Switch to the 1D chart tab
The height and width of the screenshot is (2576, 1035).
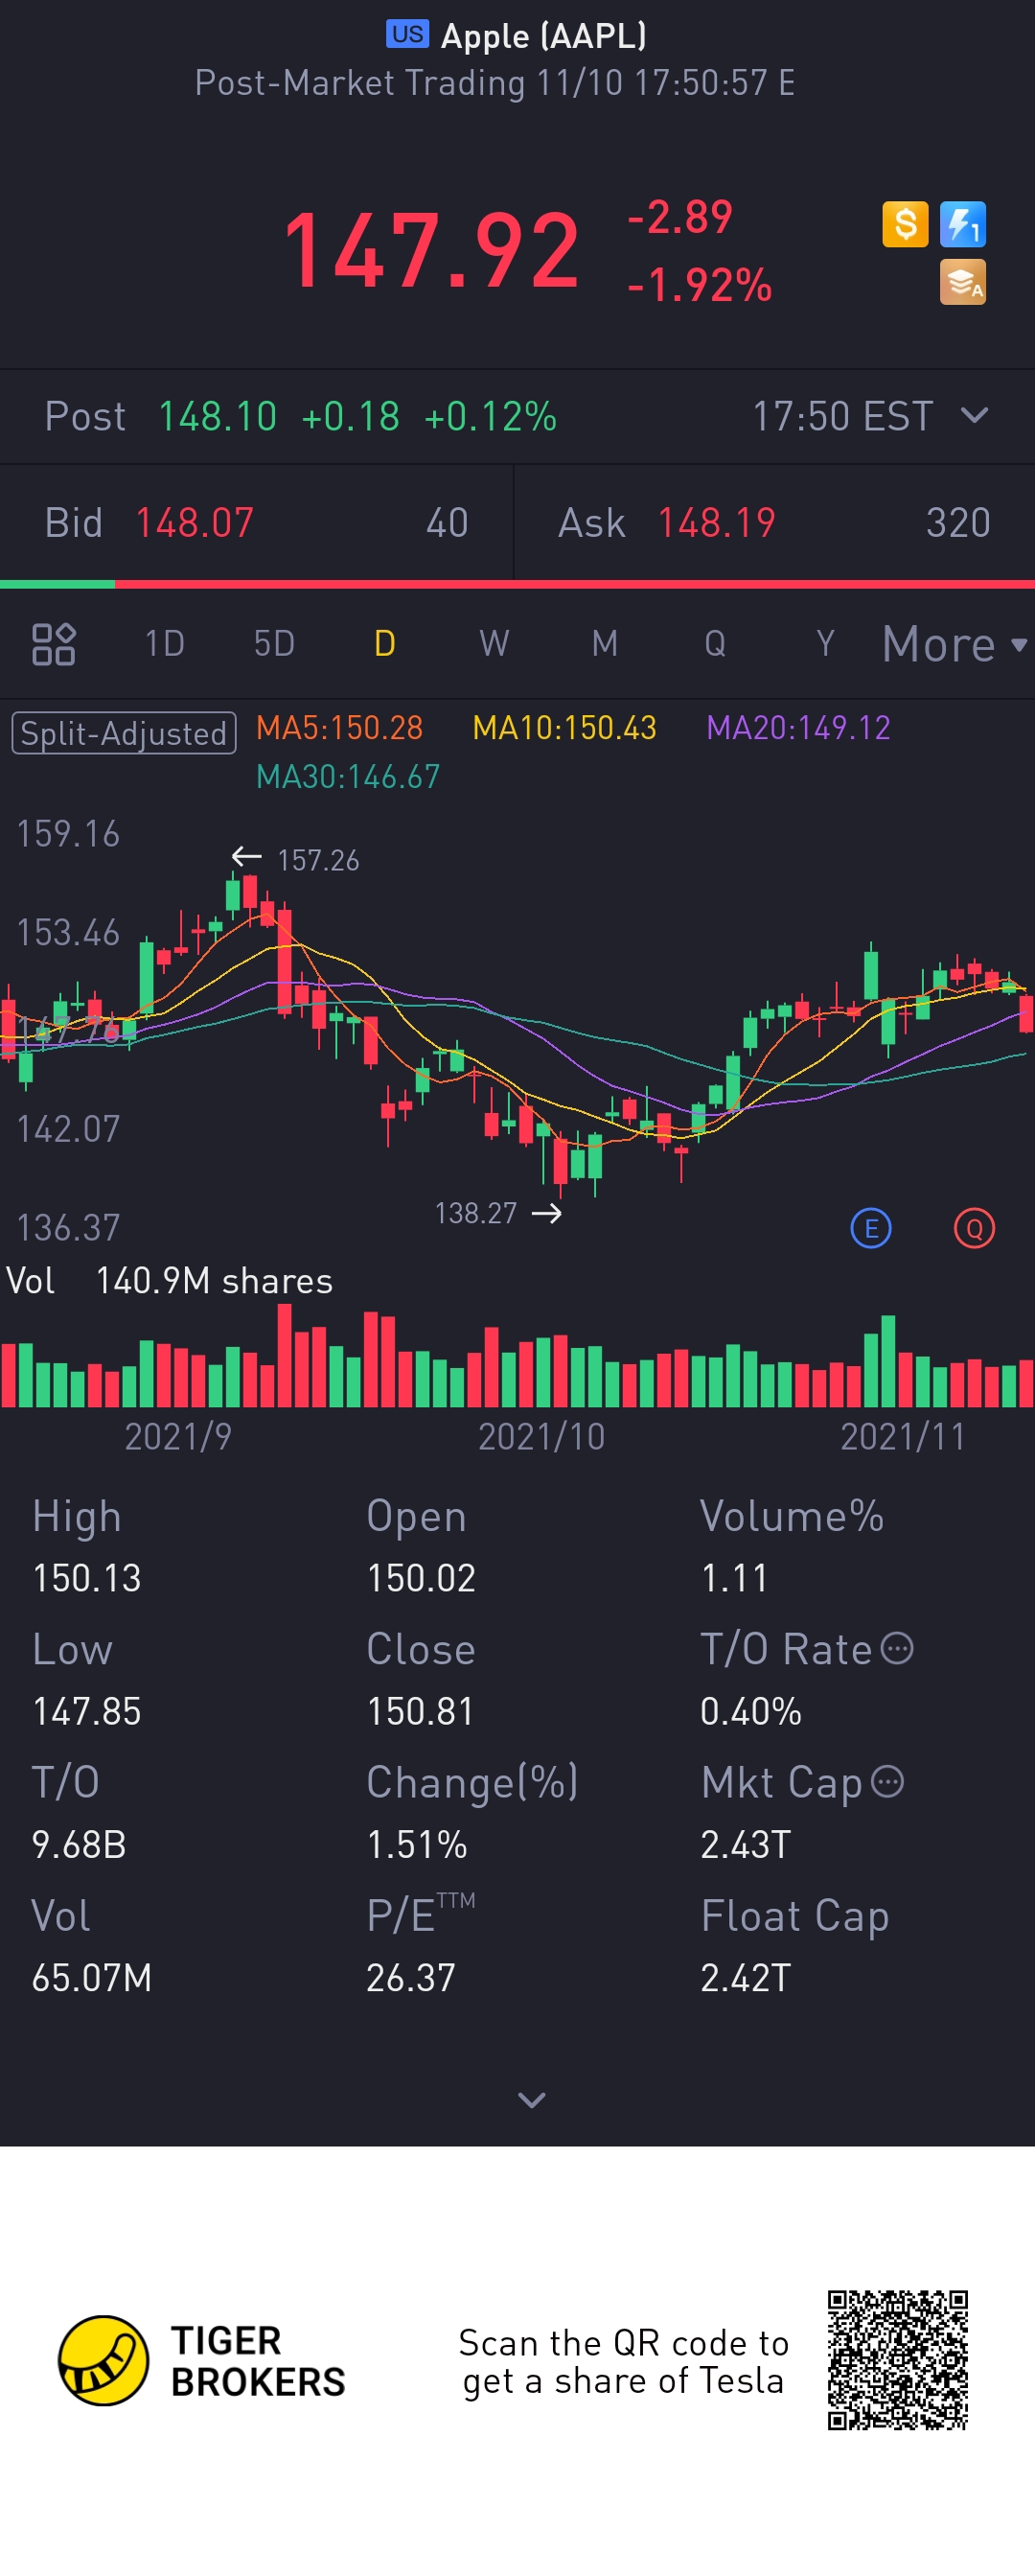pyautogui.click(x=165, y=643)
